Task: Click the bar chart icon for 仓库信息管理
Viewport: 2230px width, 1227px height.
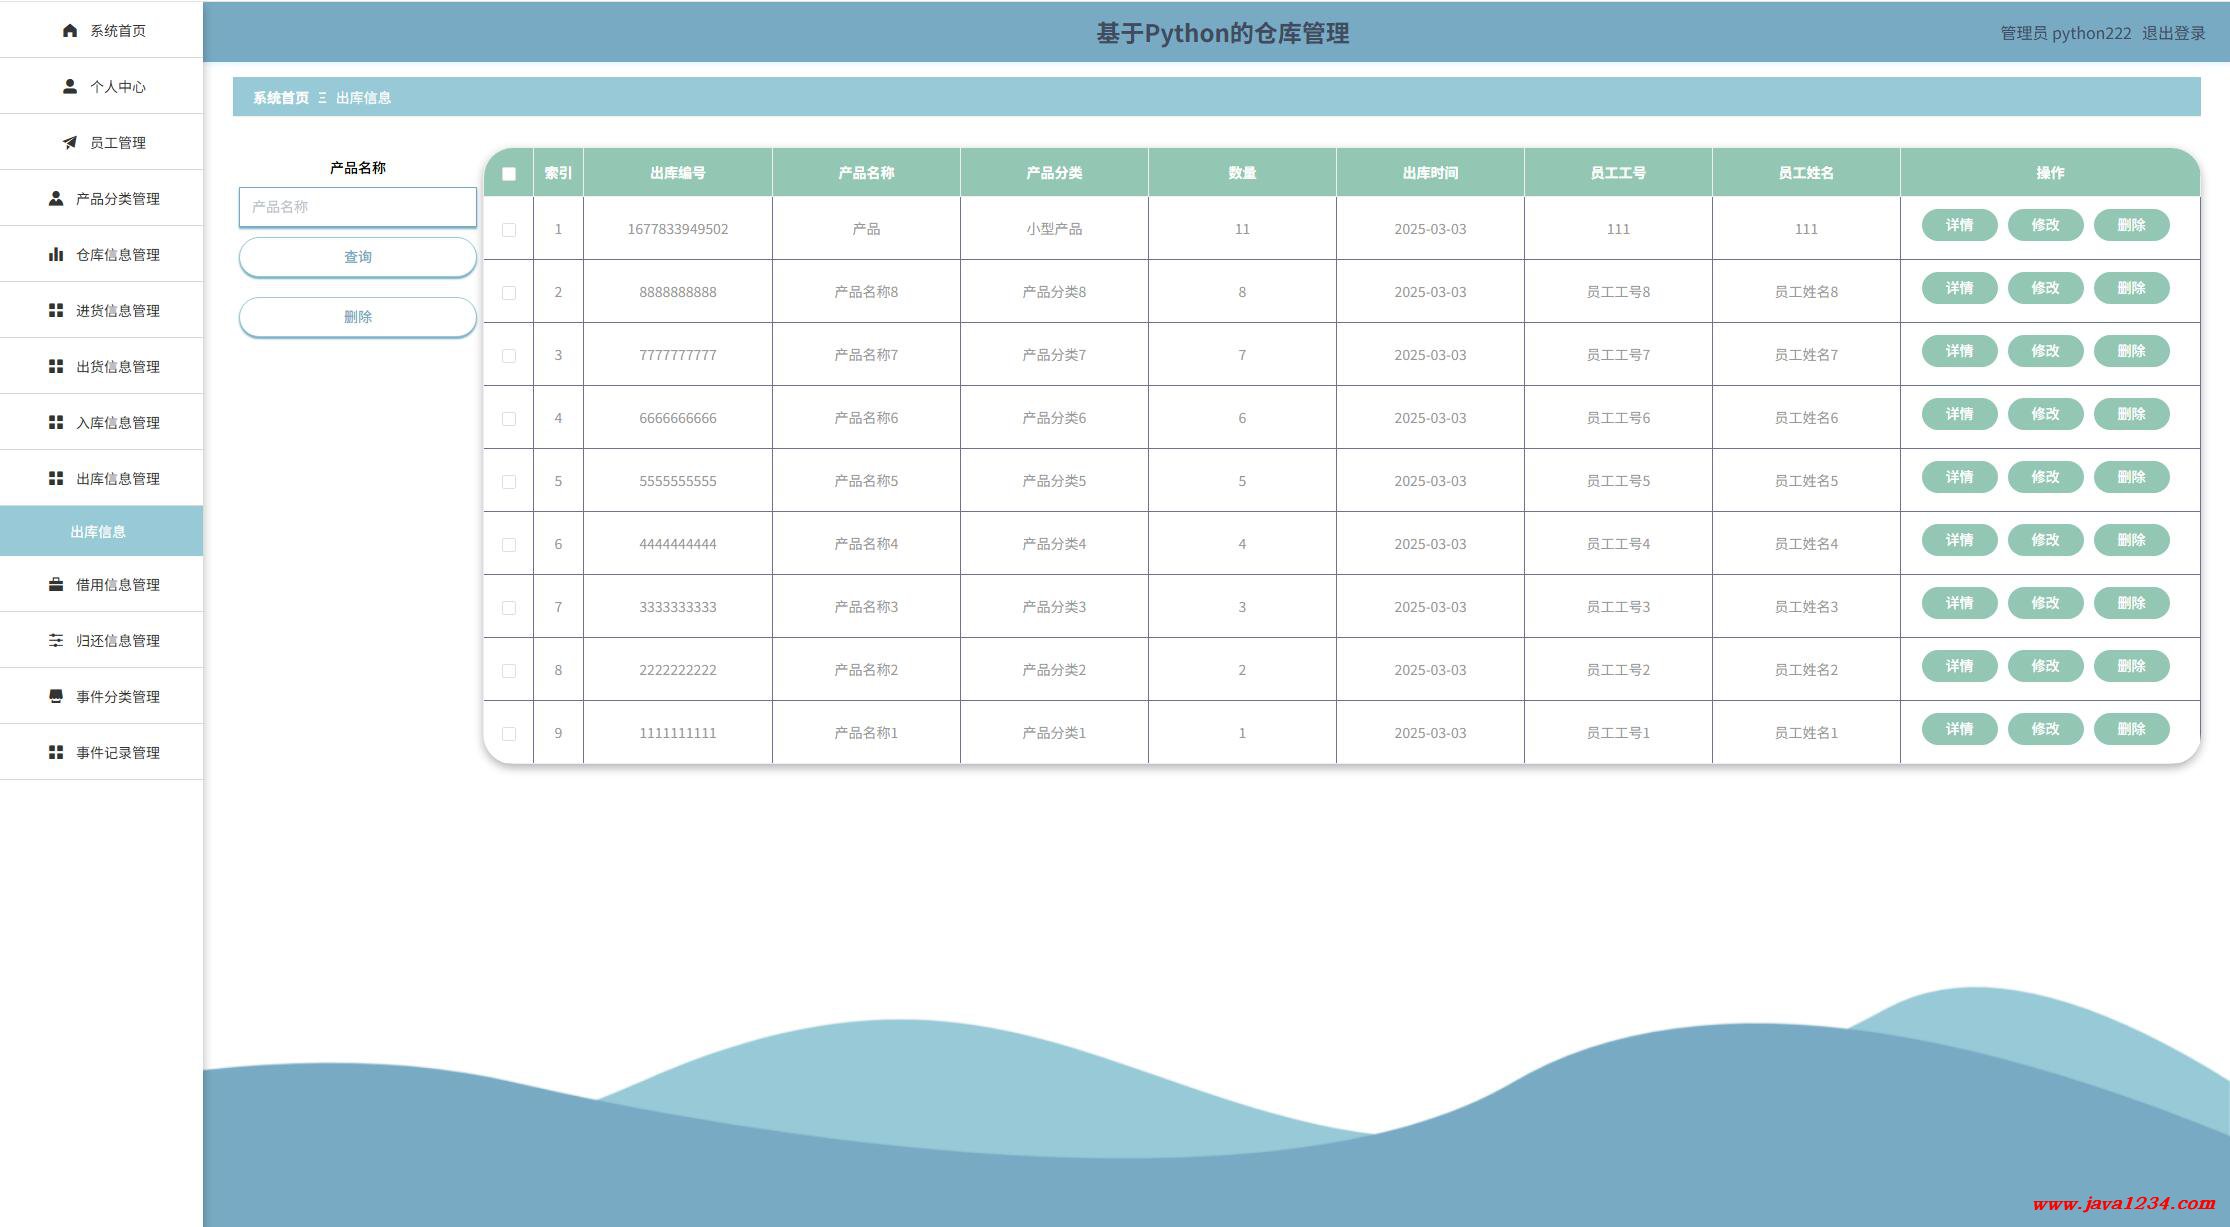Action: [56, 255]
